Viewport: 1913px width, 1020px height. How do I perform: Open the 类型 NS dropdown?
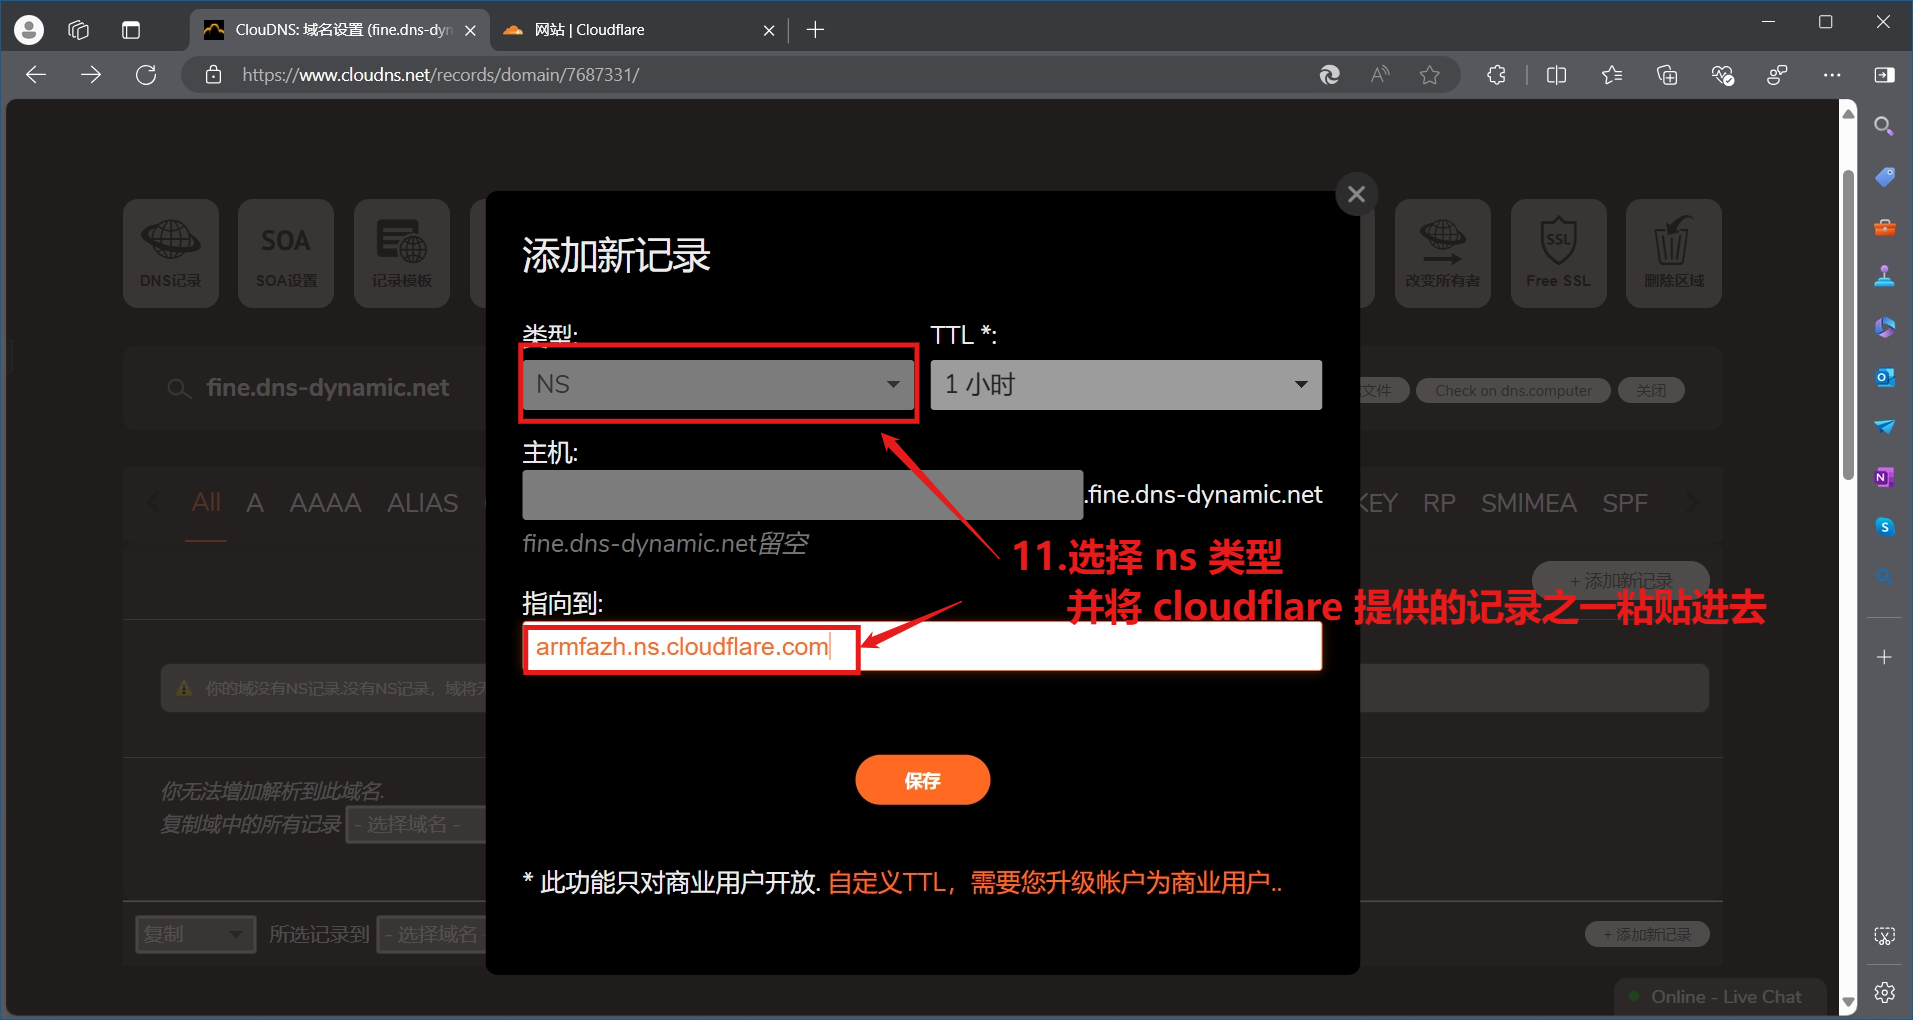pos(718,384)
